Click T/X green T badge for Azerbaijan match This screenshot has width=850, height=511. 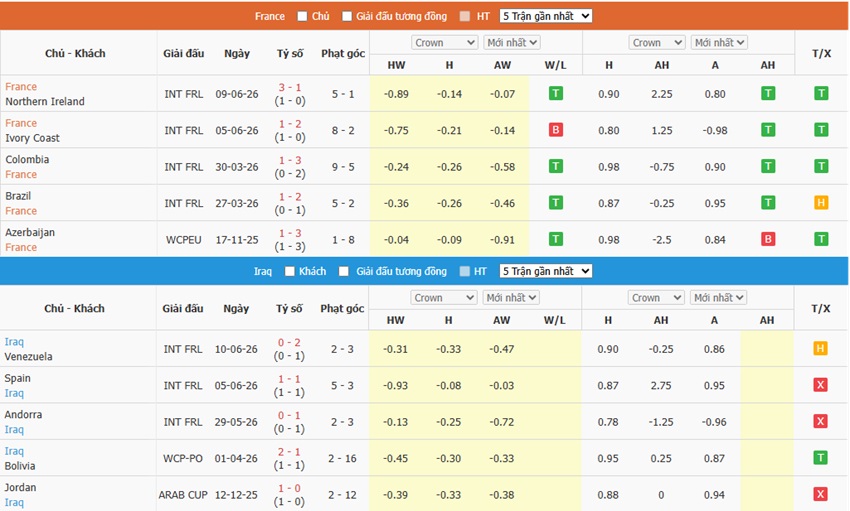[821, 239]
